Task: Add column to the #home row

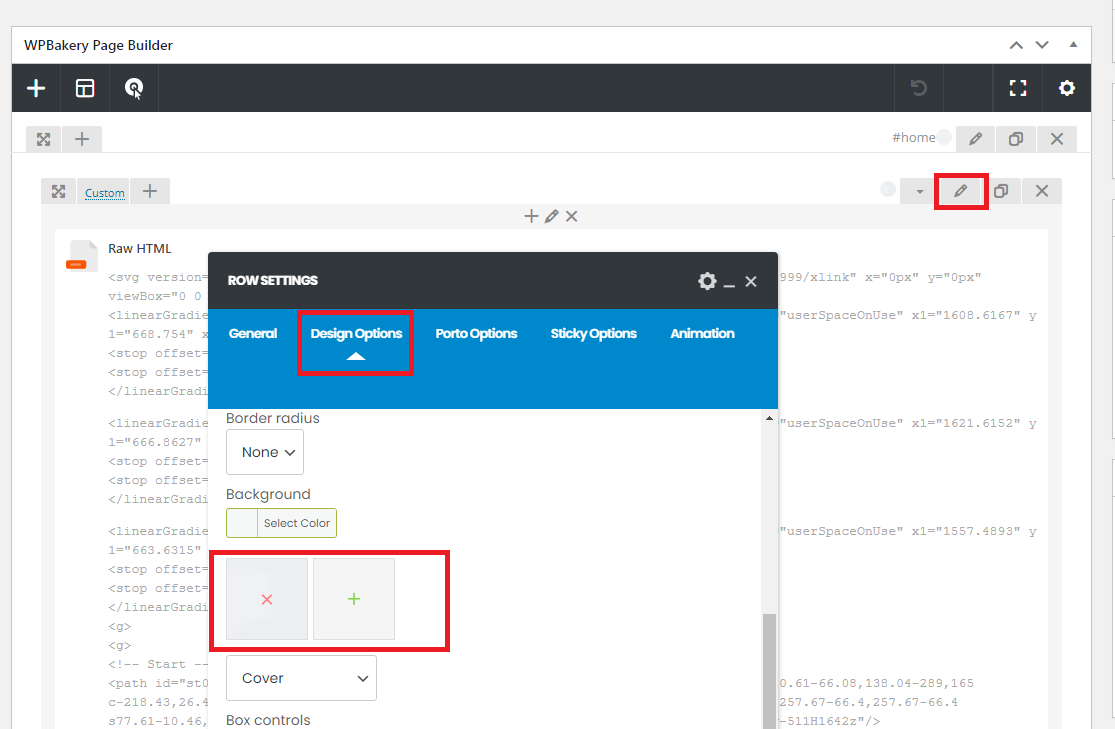Action: [82, 139]
